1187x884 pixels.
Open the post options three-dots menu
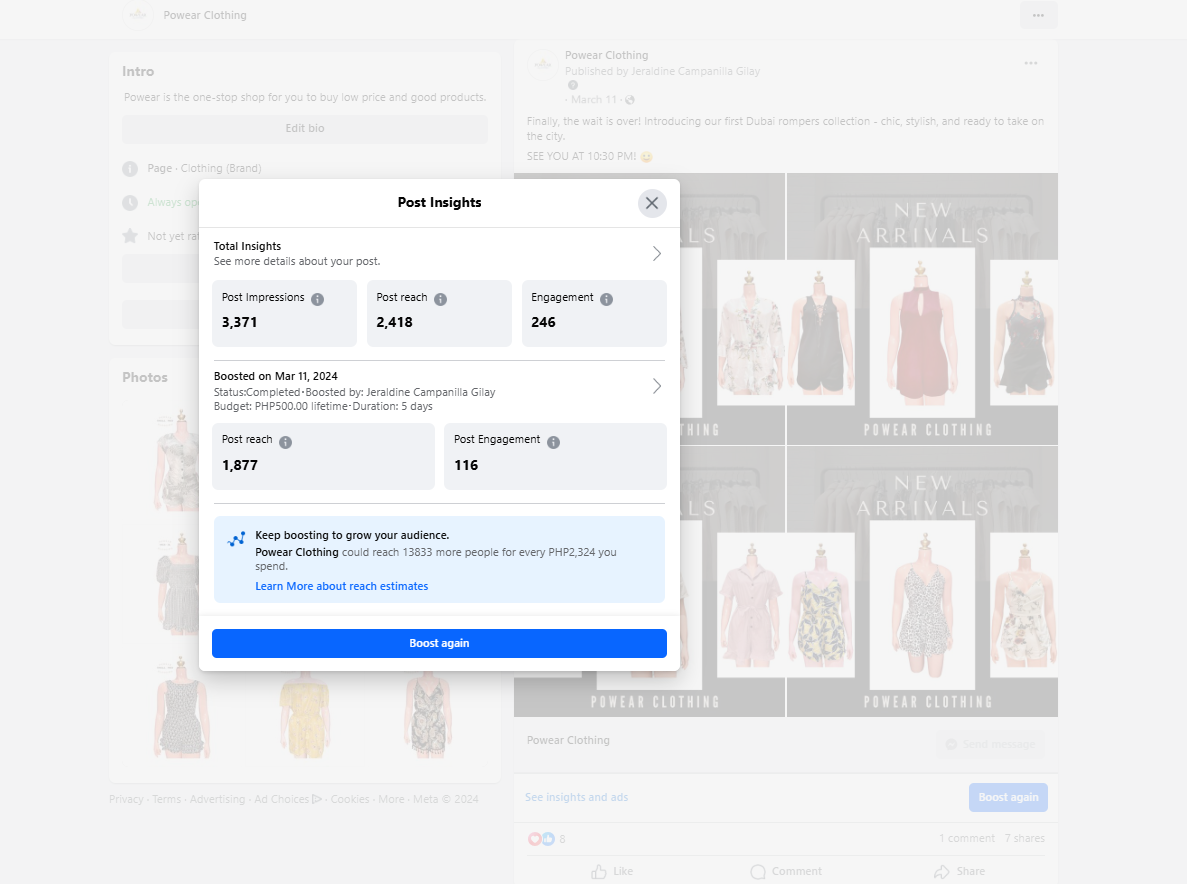(x=1030, y=63)
